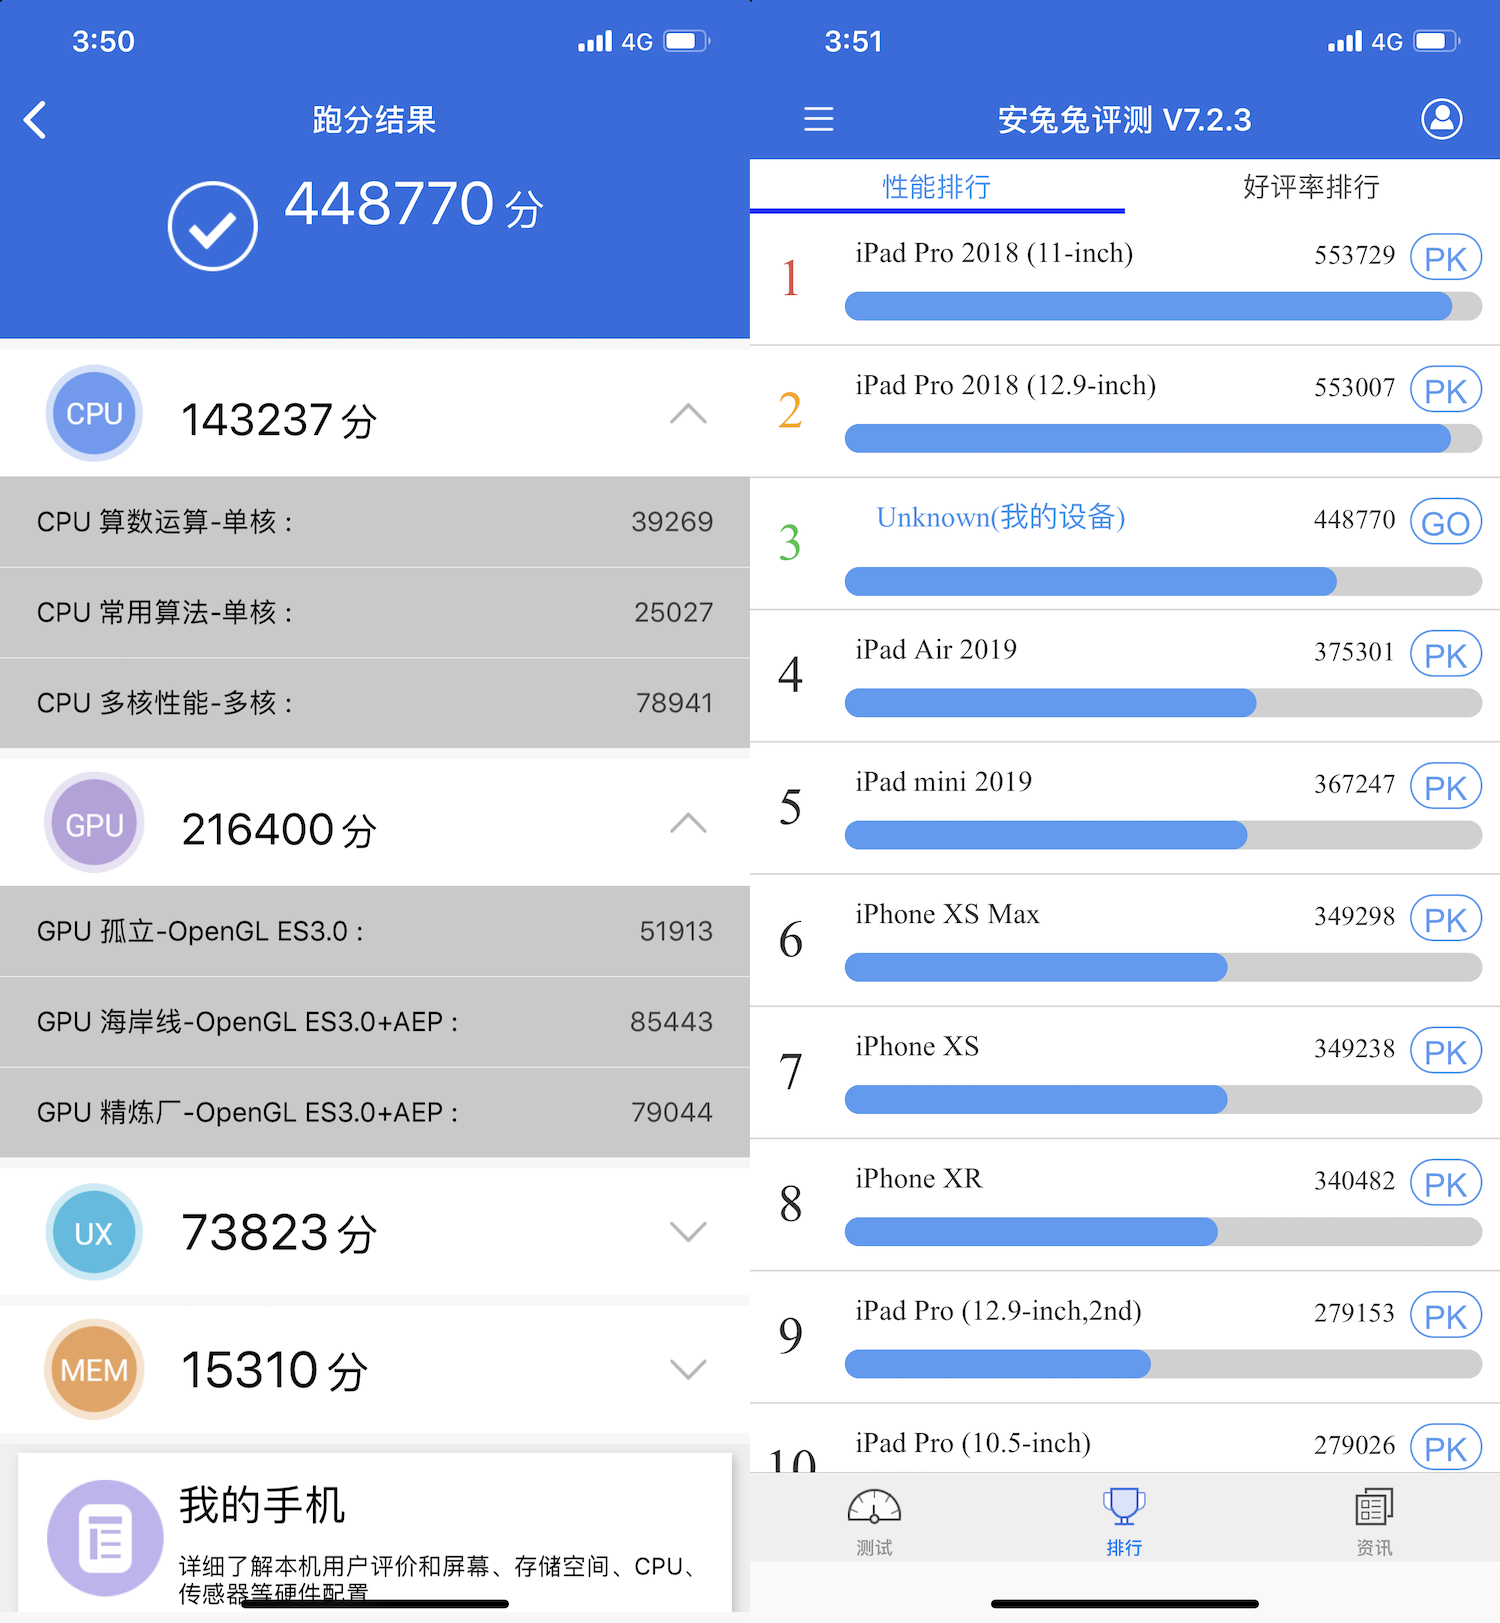Tap the 安兔兔评测 V7.2.3 title
The image size is (1500, 1623).
[1124, 120]
